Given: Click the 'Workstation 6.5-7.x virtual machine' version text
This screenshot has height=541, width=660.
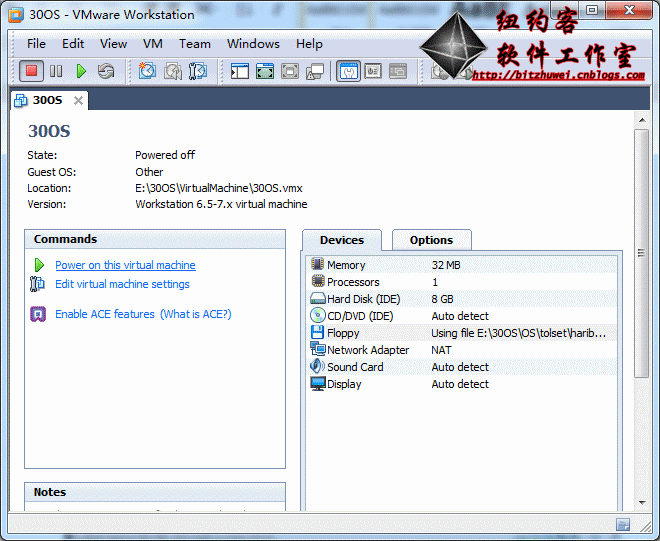Looking at the screenshot, I should click(x=221, y=204).
